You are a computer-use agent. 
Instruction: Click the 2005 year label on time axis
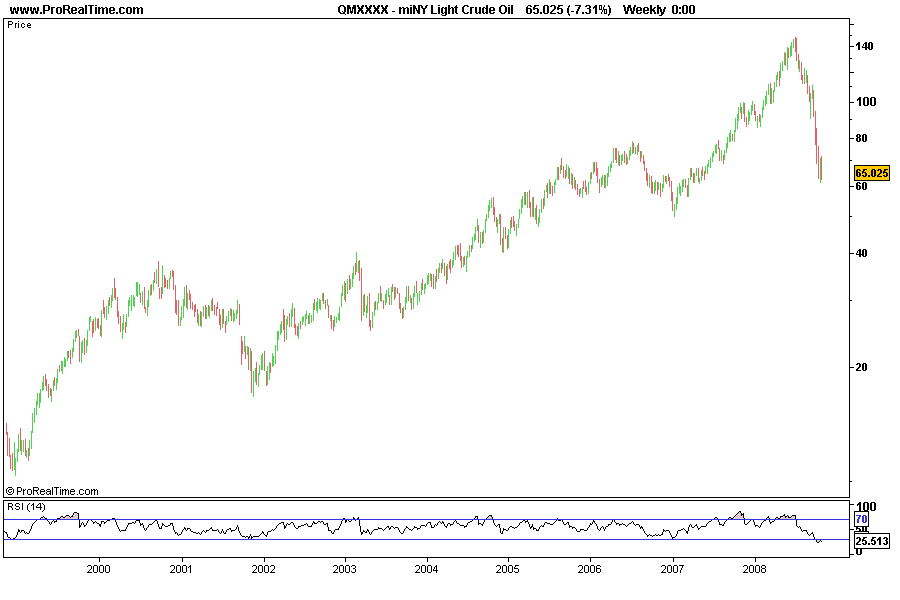click(x=507, y=569)
